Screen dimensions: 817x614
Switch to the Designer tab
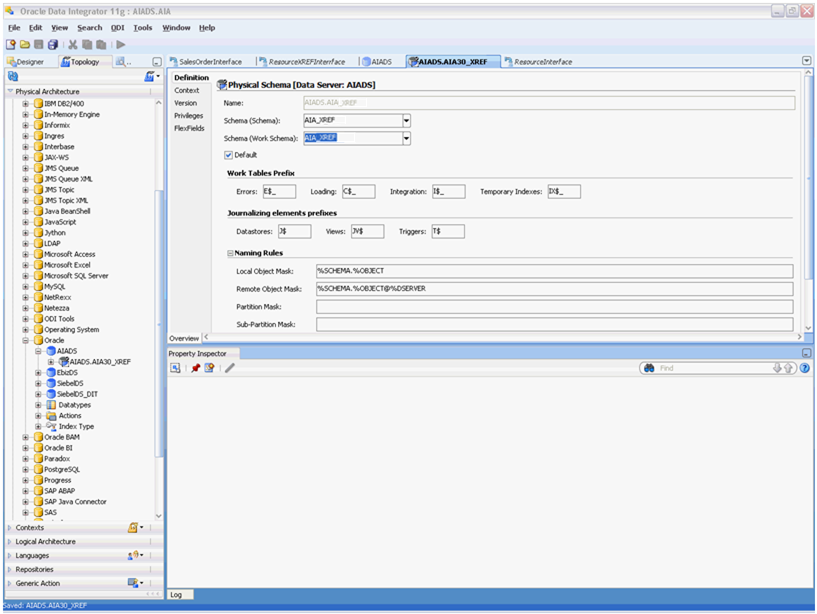pyautogui.click(x=26, y=62)
